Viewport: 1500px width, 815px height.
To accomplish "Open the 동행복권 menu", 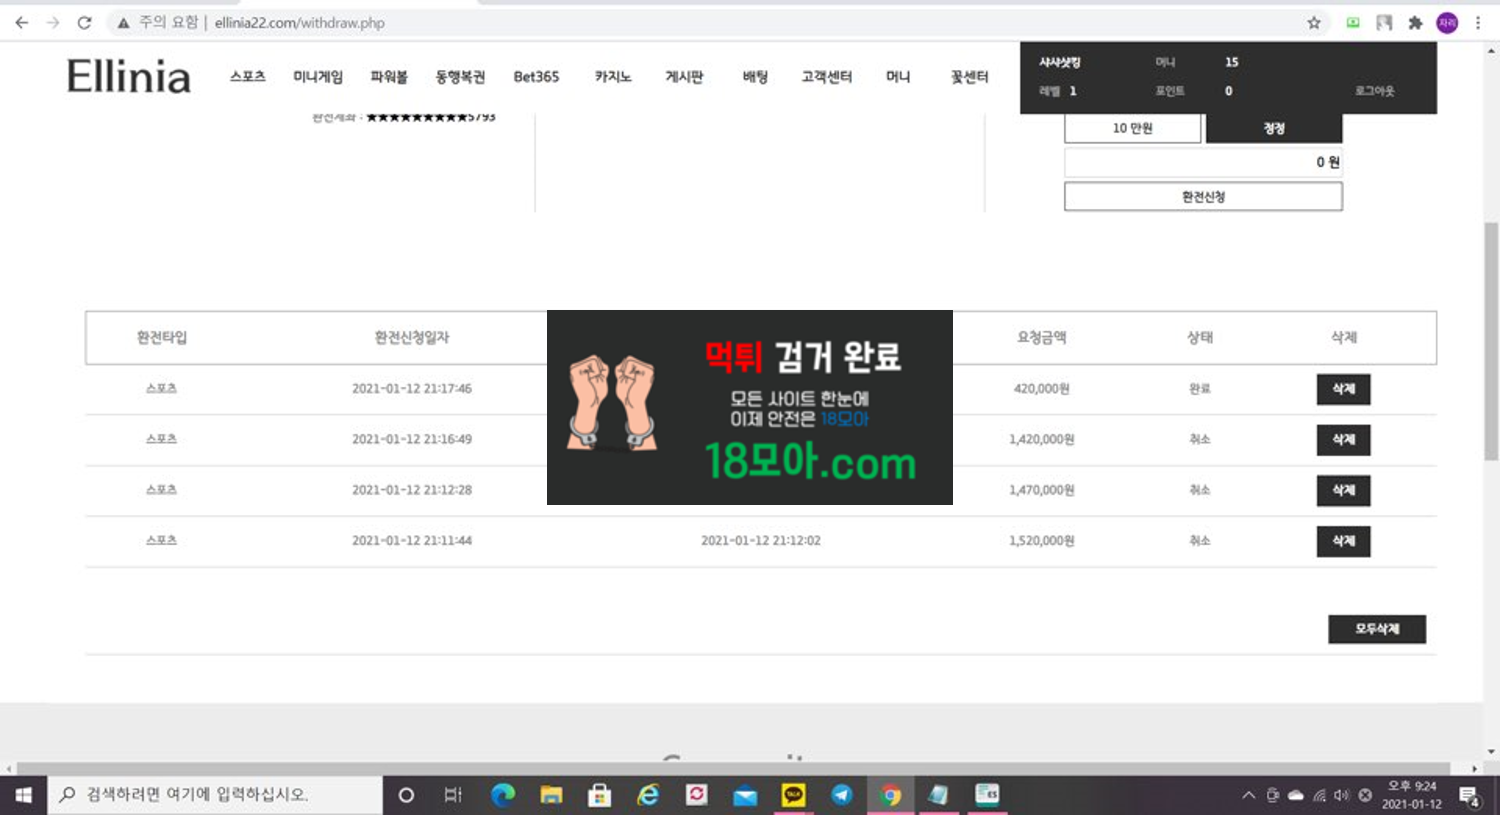I will tap(460, 77).
